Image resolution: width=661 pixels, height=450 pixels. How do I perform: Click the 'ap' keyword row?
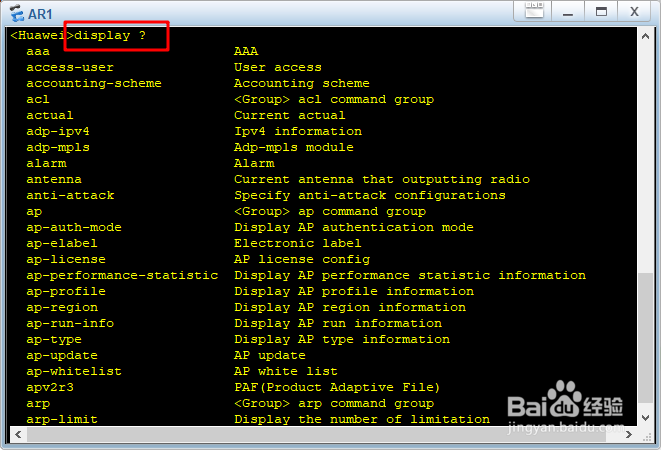click(34, 212)
